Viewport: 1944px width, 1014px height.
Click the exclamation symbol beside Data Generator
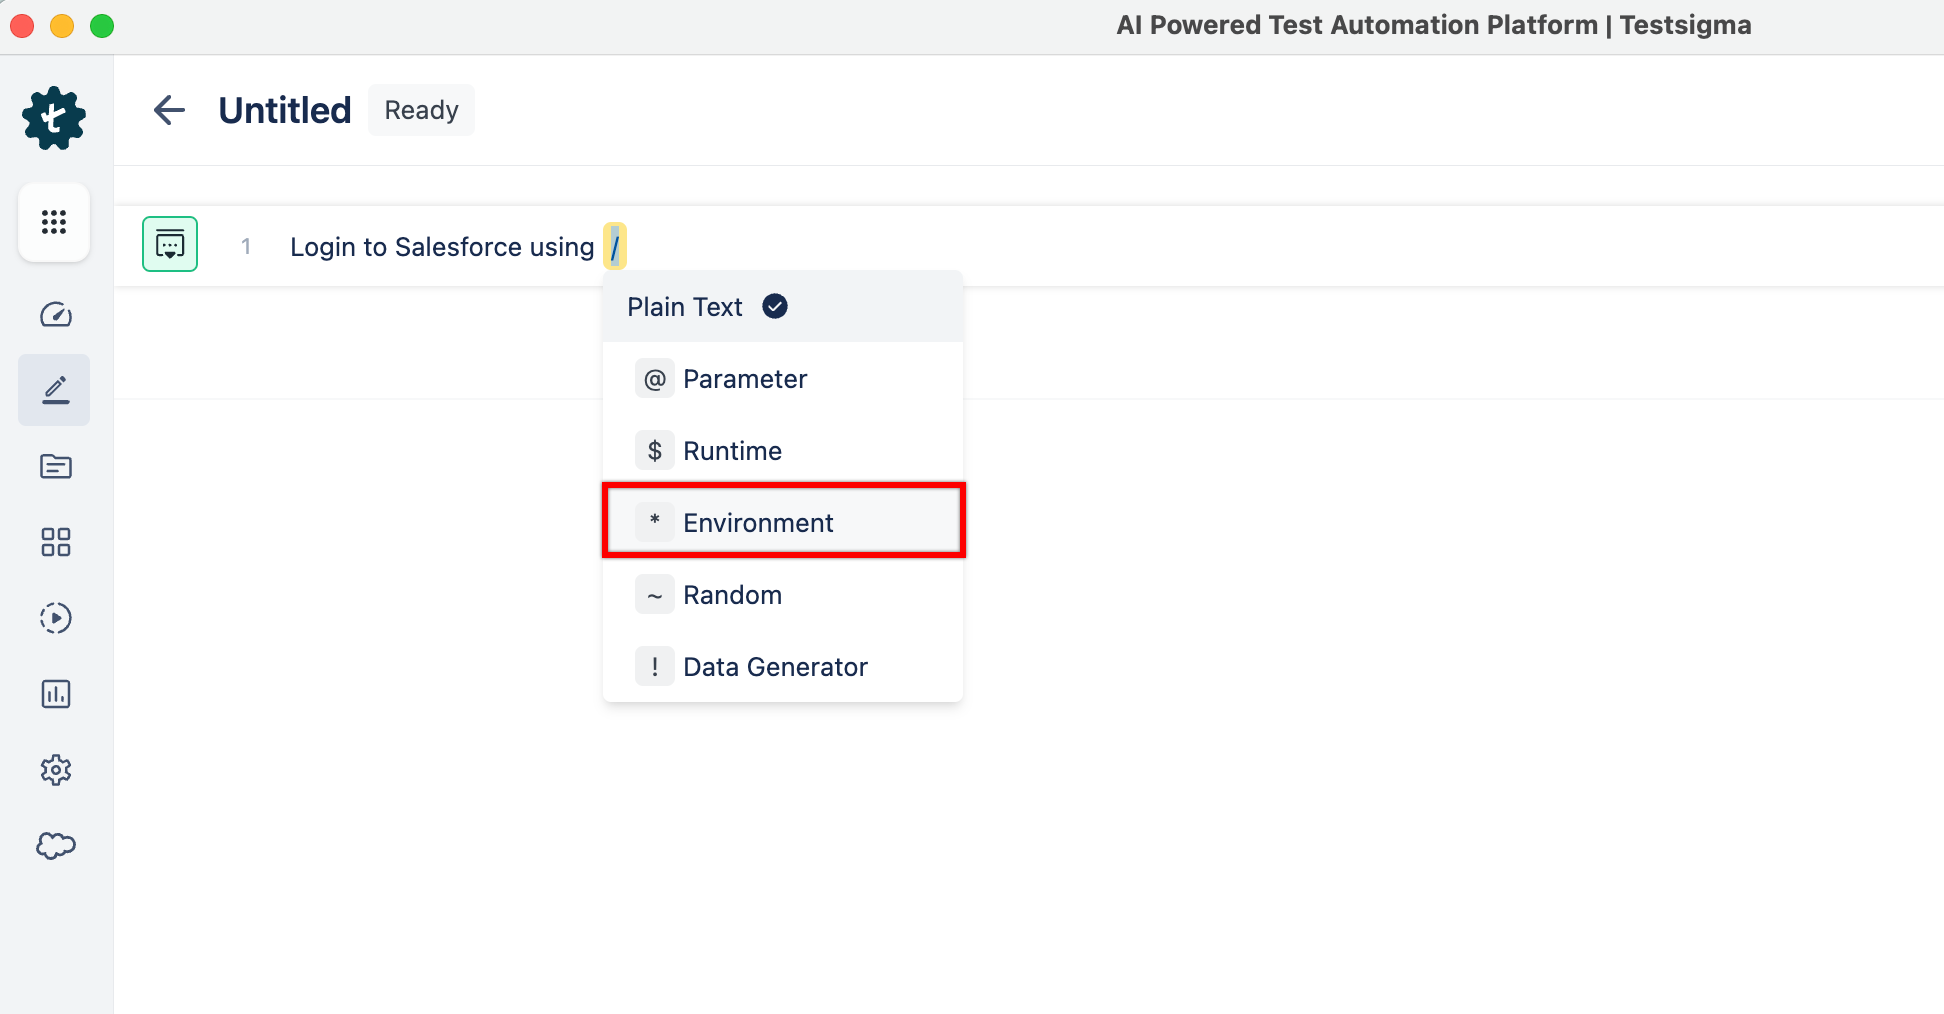coord(655,667)
